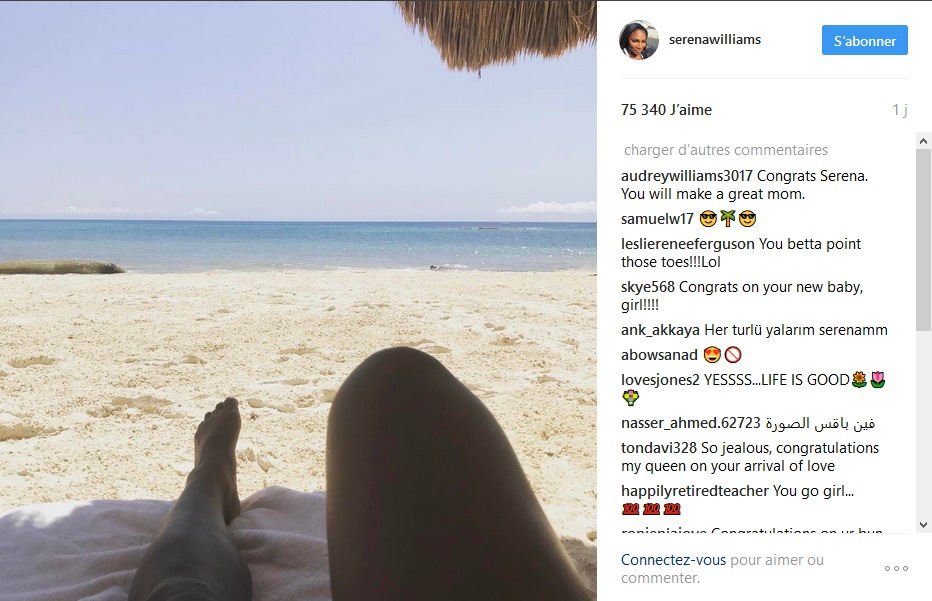
Task: Click the three-dots more options icon
Action: pos(896,568)
